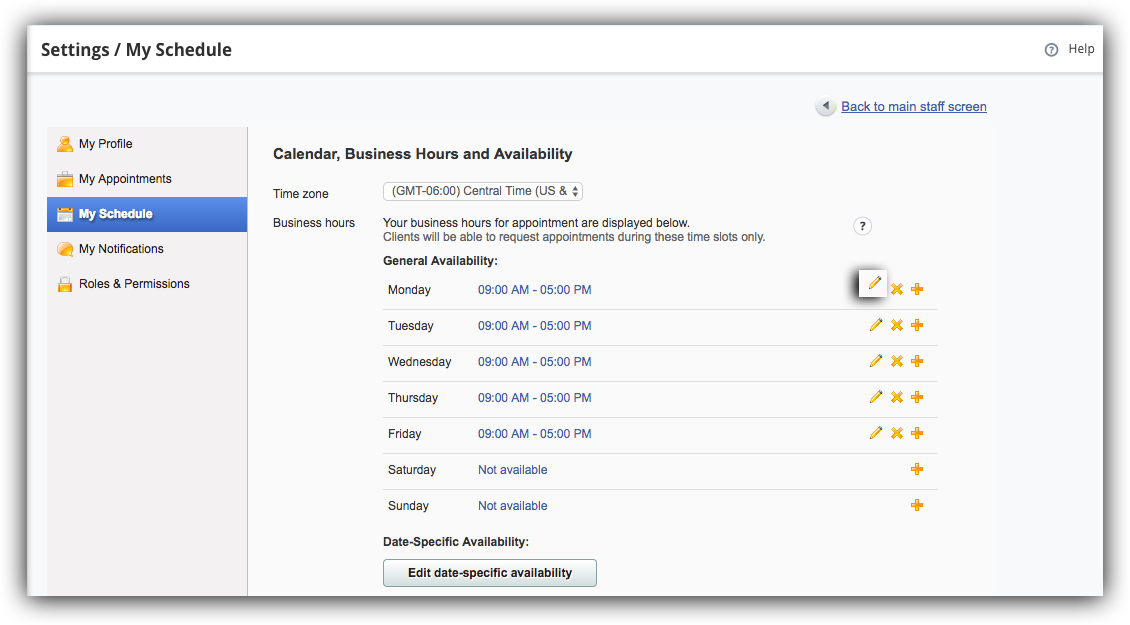This screenshot has width=1130, height=625.
Task: Click the Sunday day label
Action: pos(409,506)
